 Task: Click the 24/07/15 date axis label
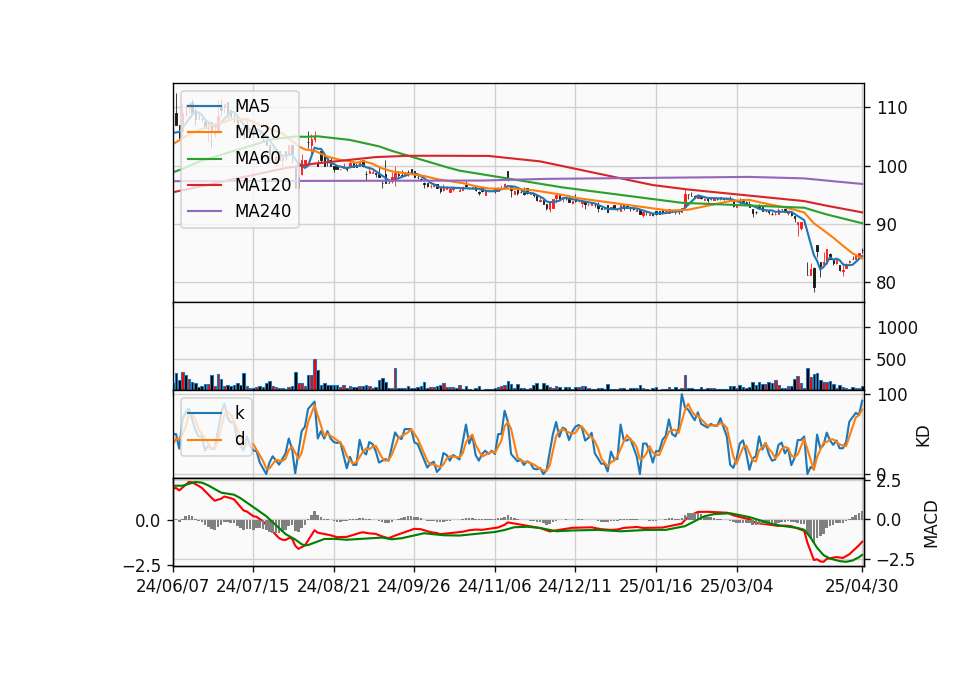click(252, 586)
